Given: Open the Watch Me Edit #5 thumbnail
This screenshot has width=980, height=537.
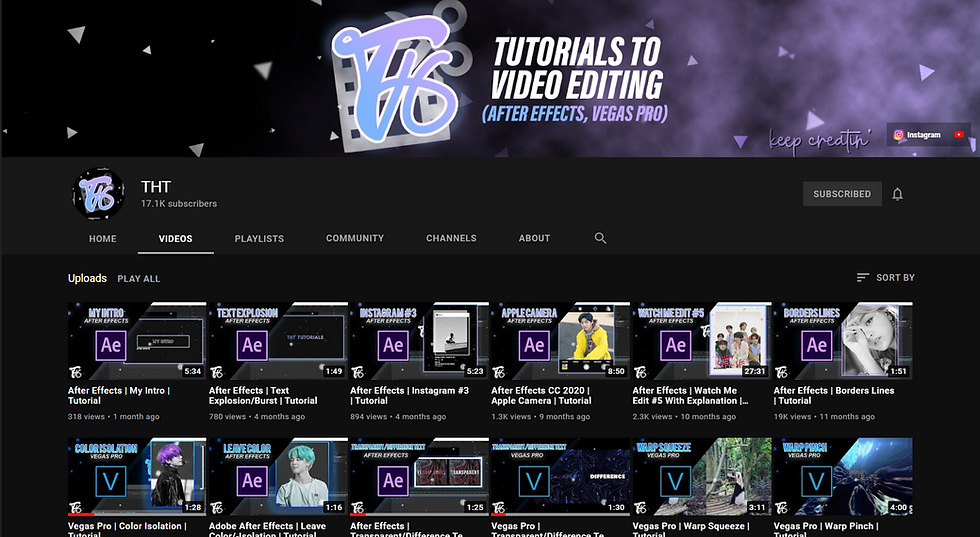Looking at the screenshot, I should 702,341.
